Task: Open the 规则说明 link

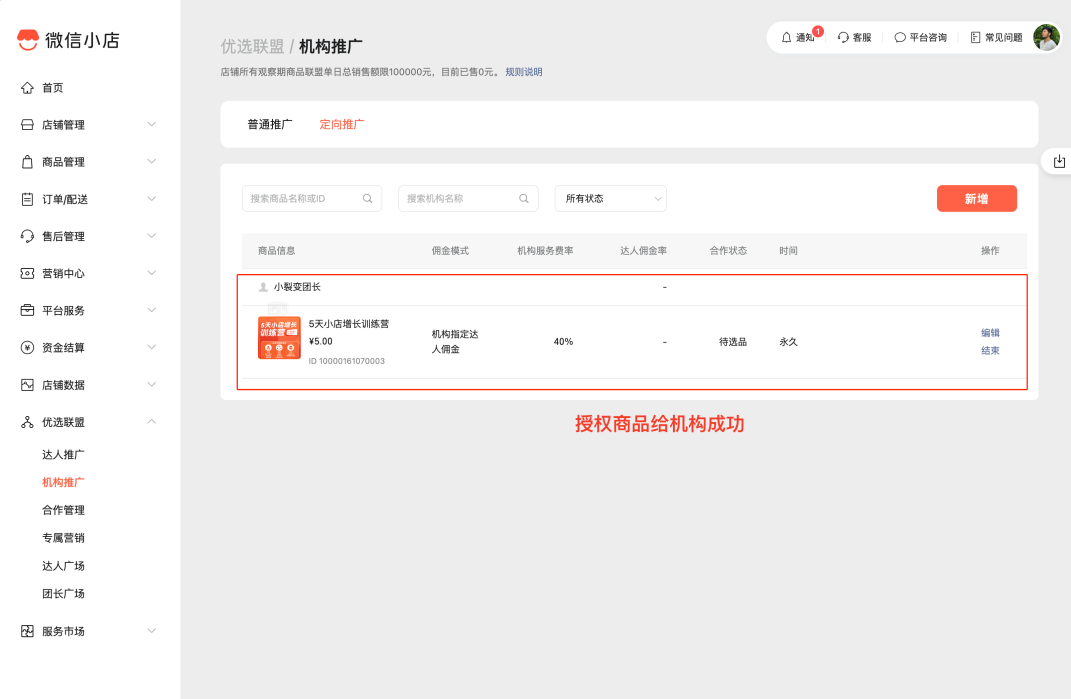Action: pyautogui.click(x=525, y=71)
